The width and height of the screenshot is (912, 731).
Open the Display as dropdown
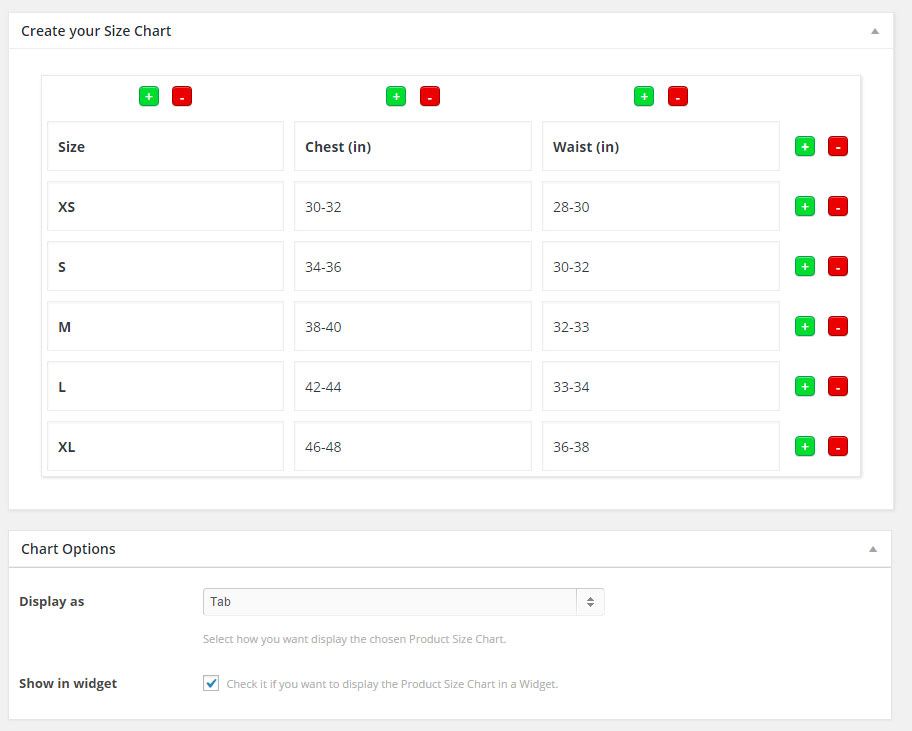click(x=403, y=602)
